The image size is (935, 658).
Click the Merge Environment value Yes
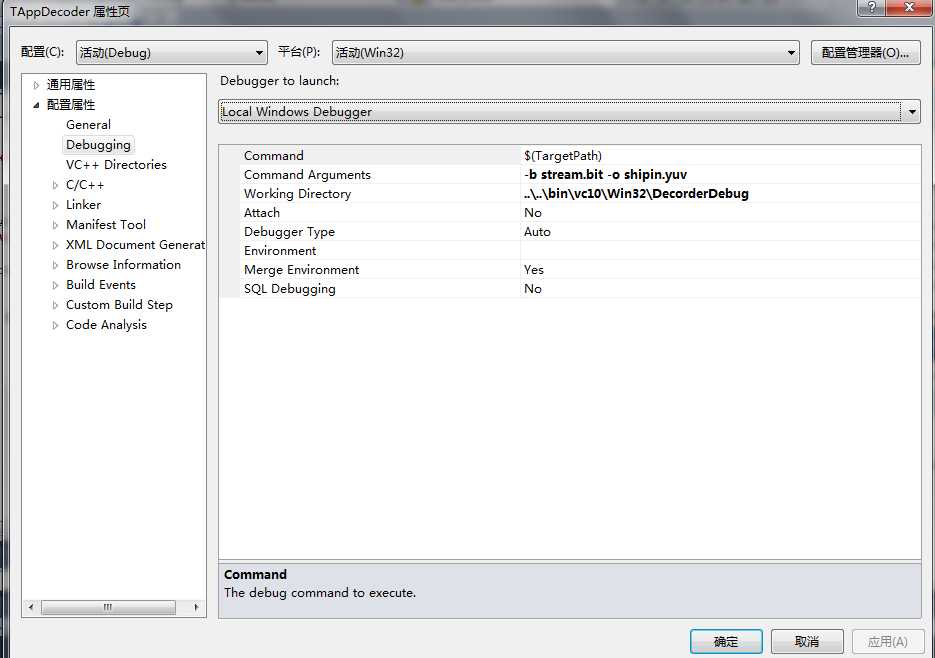click(x=534, y=270)
